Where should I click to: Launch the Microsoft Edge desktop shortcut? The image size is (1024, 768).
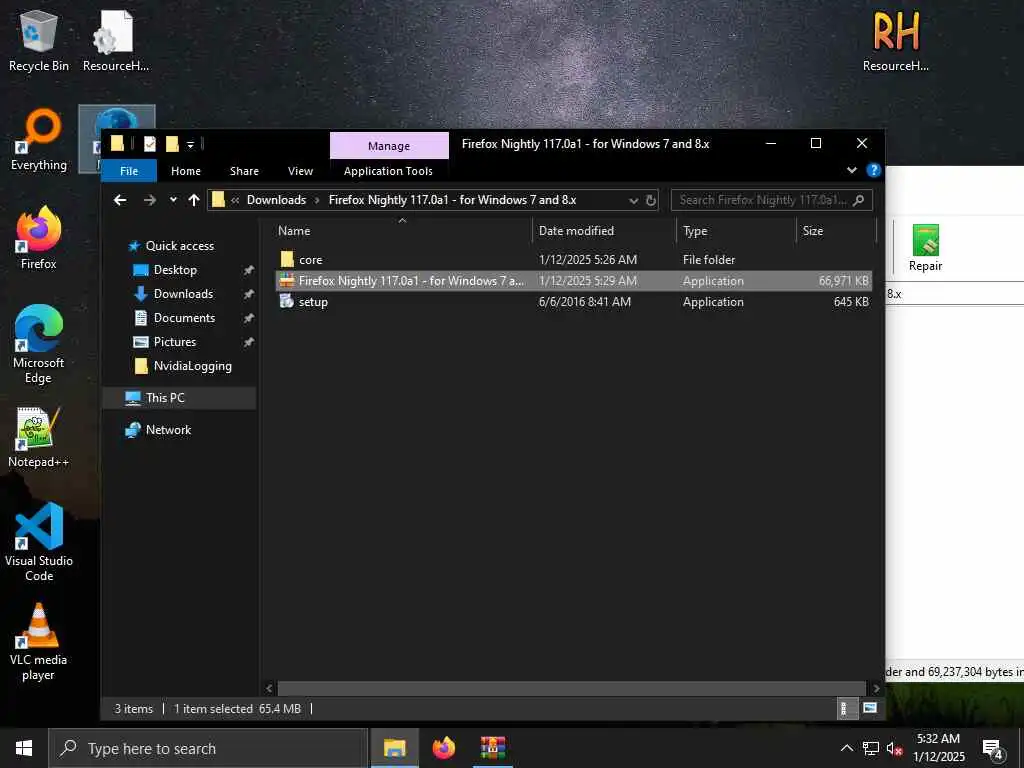click(39, 344)
